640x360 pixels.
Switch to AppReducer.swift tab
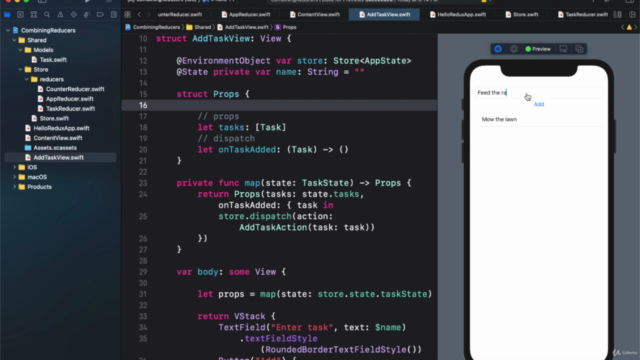coord(246,15)
